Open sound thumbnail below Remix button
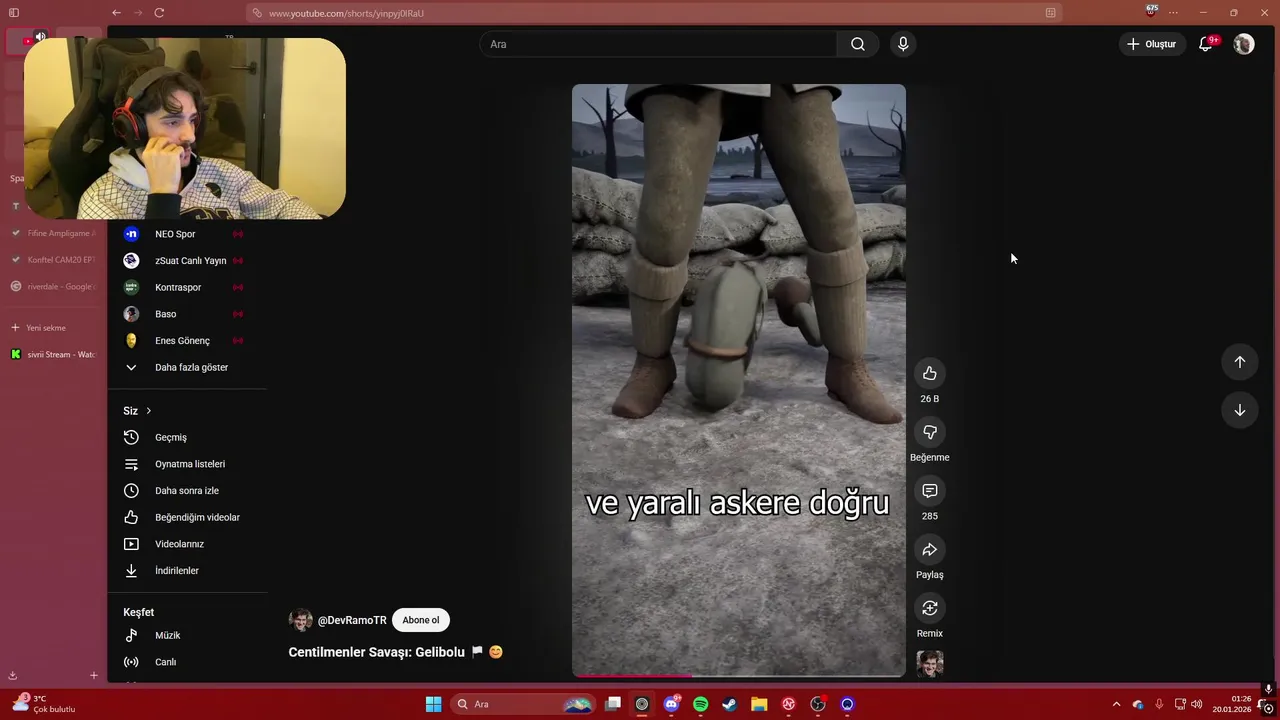 point(929,664)
